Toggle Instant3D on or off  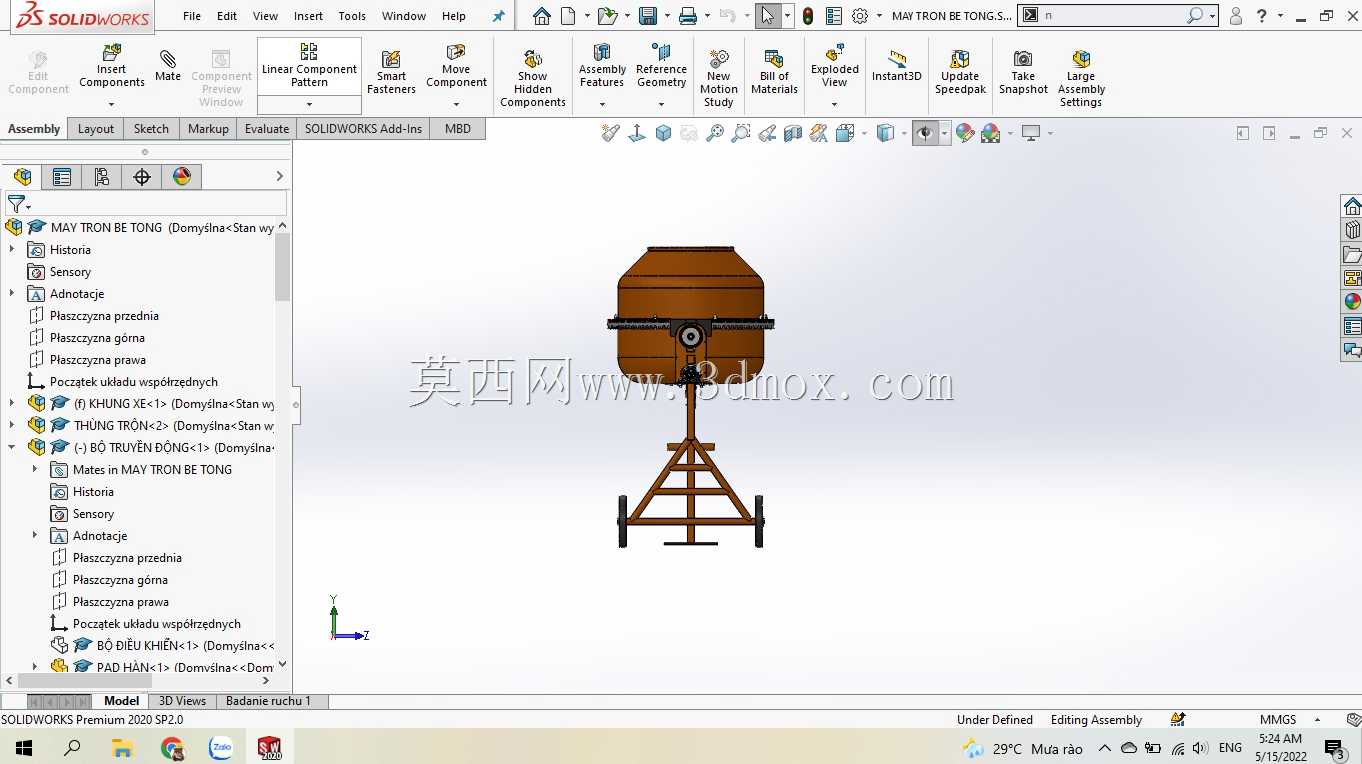tap(896, 66)
